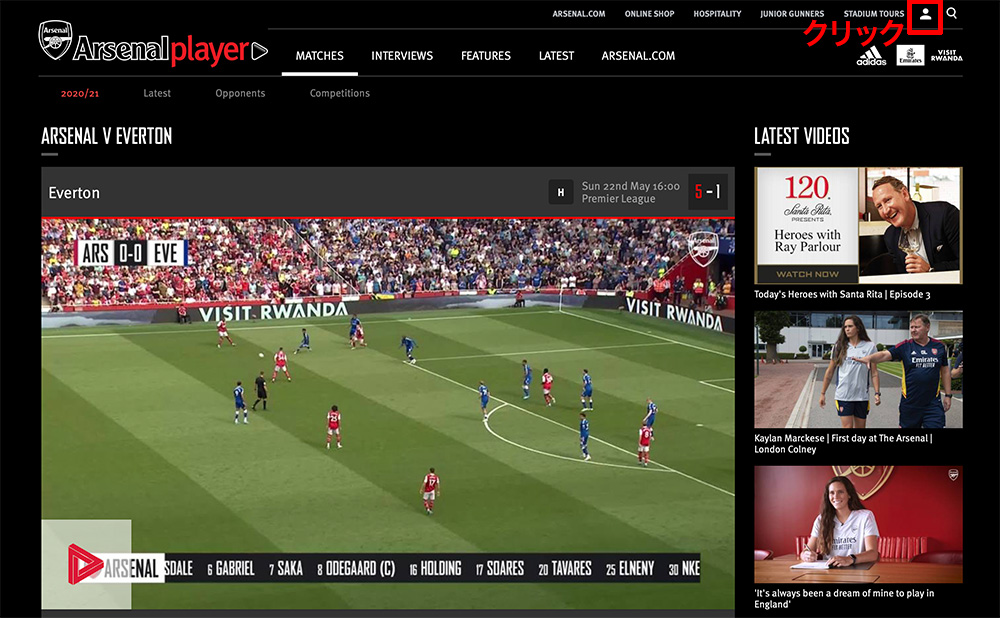This screenshot has width=1000, height=618.
Task: Go to the Latest main navigation tab
Action: 556,56
